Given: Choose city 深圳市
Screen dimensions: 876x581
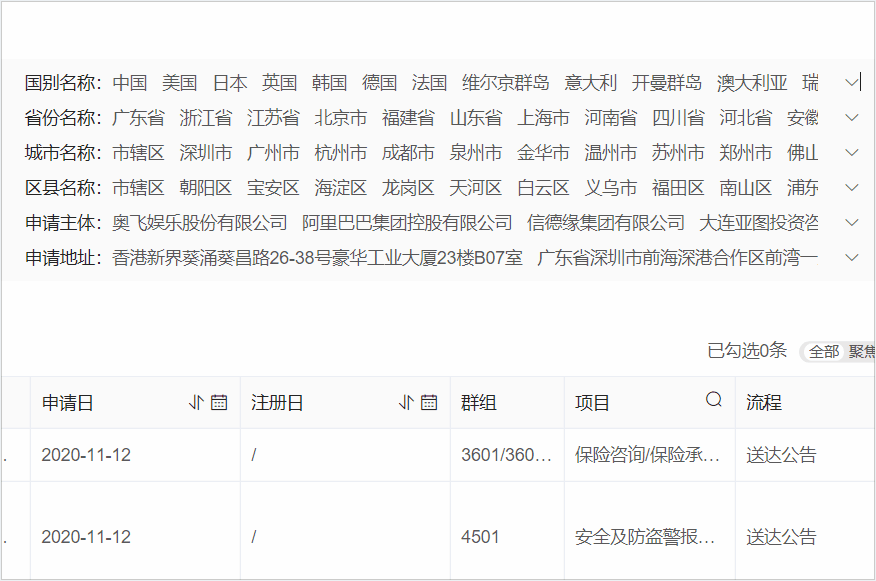Looking at the screenshot, I should 206,153.
